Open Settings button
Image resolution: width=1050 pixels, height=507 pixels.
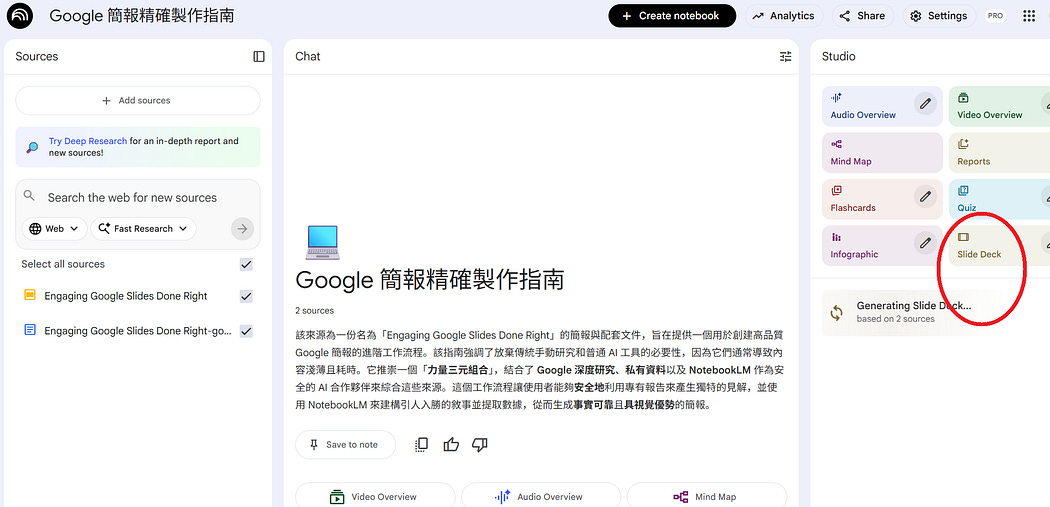[x=940, y=16]
